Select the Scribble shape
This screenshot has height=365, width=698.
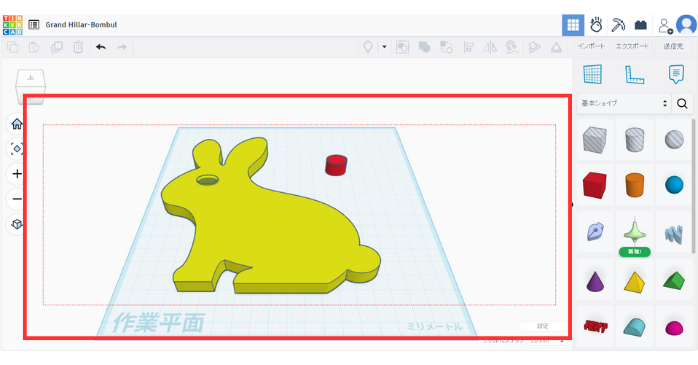[595, 231]
